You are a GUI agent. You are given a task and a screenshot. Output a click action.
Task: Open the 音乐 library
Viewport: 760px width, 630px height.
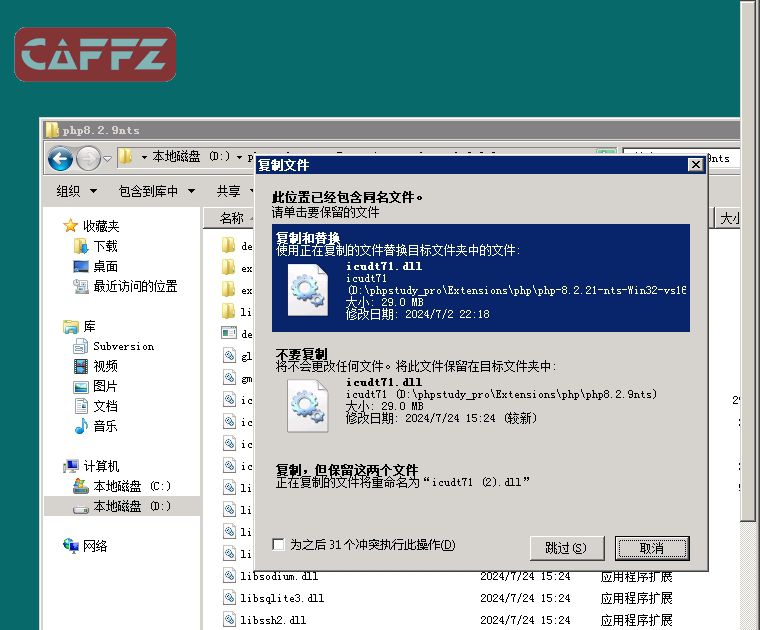click(105, 426)
